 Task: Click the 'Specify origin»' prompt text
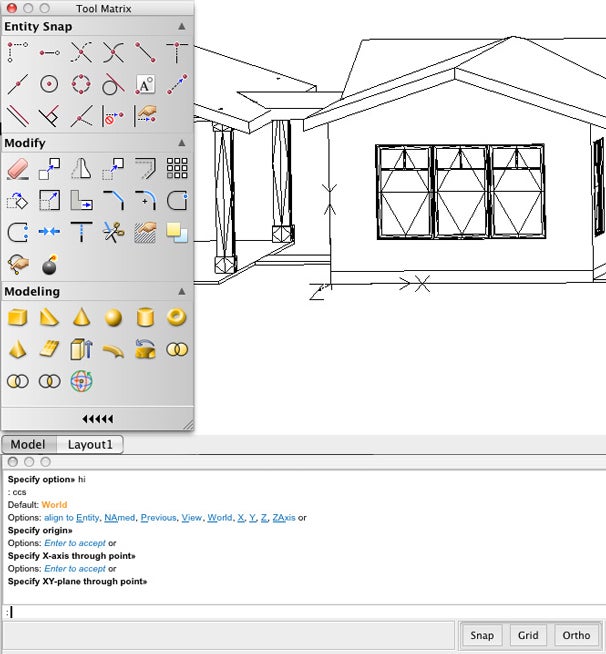click(x=40, y=531)
